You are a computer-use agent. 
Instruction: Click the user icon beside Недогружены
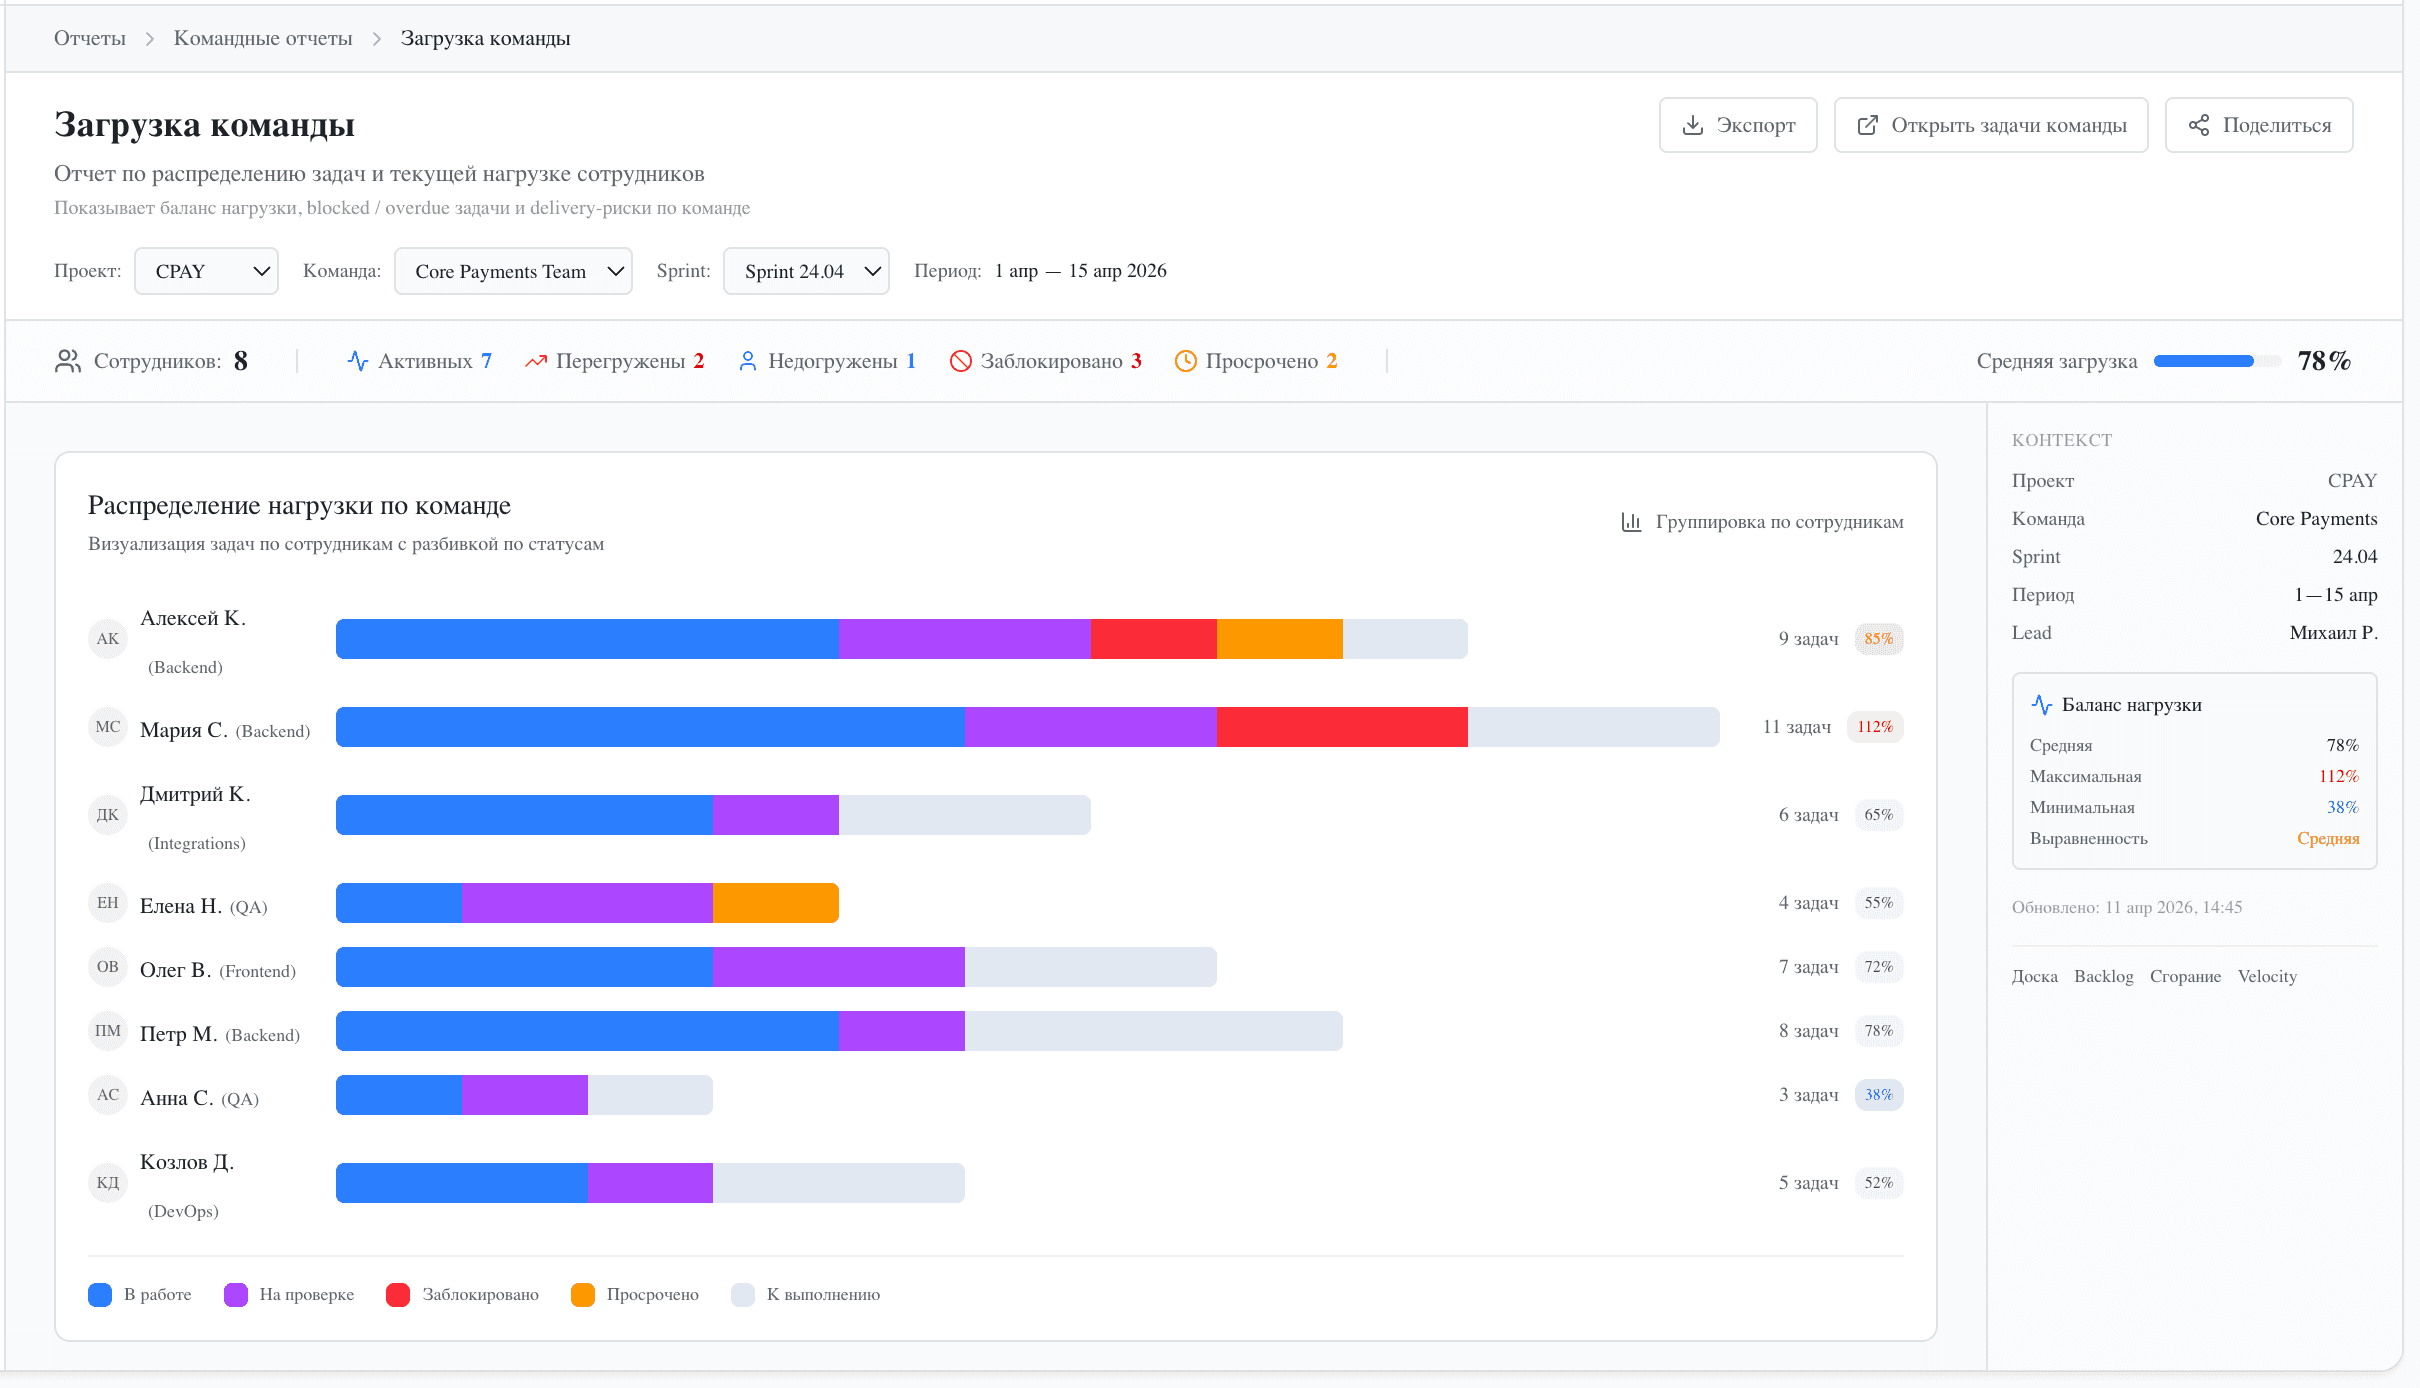point(747,361)
